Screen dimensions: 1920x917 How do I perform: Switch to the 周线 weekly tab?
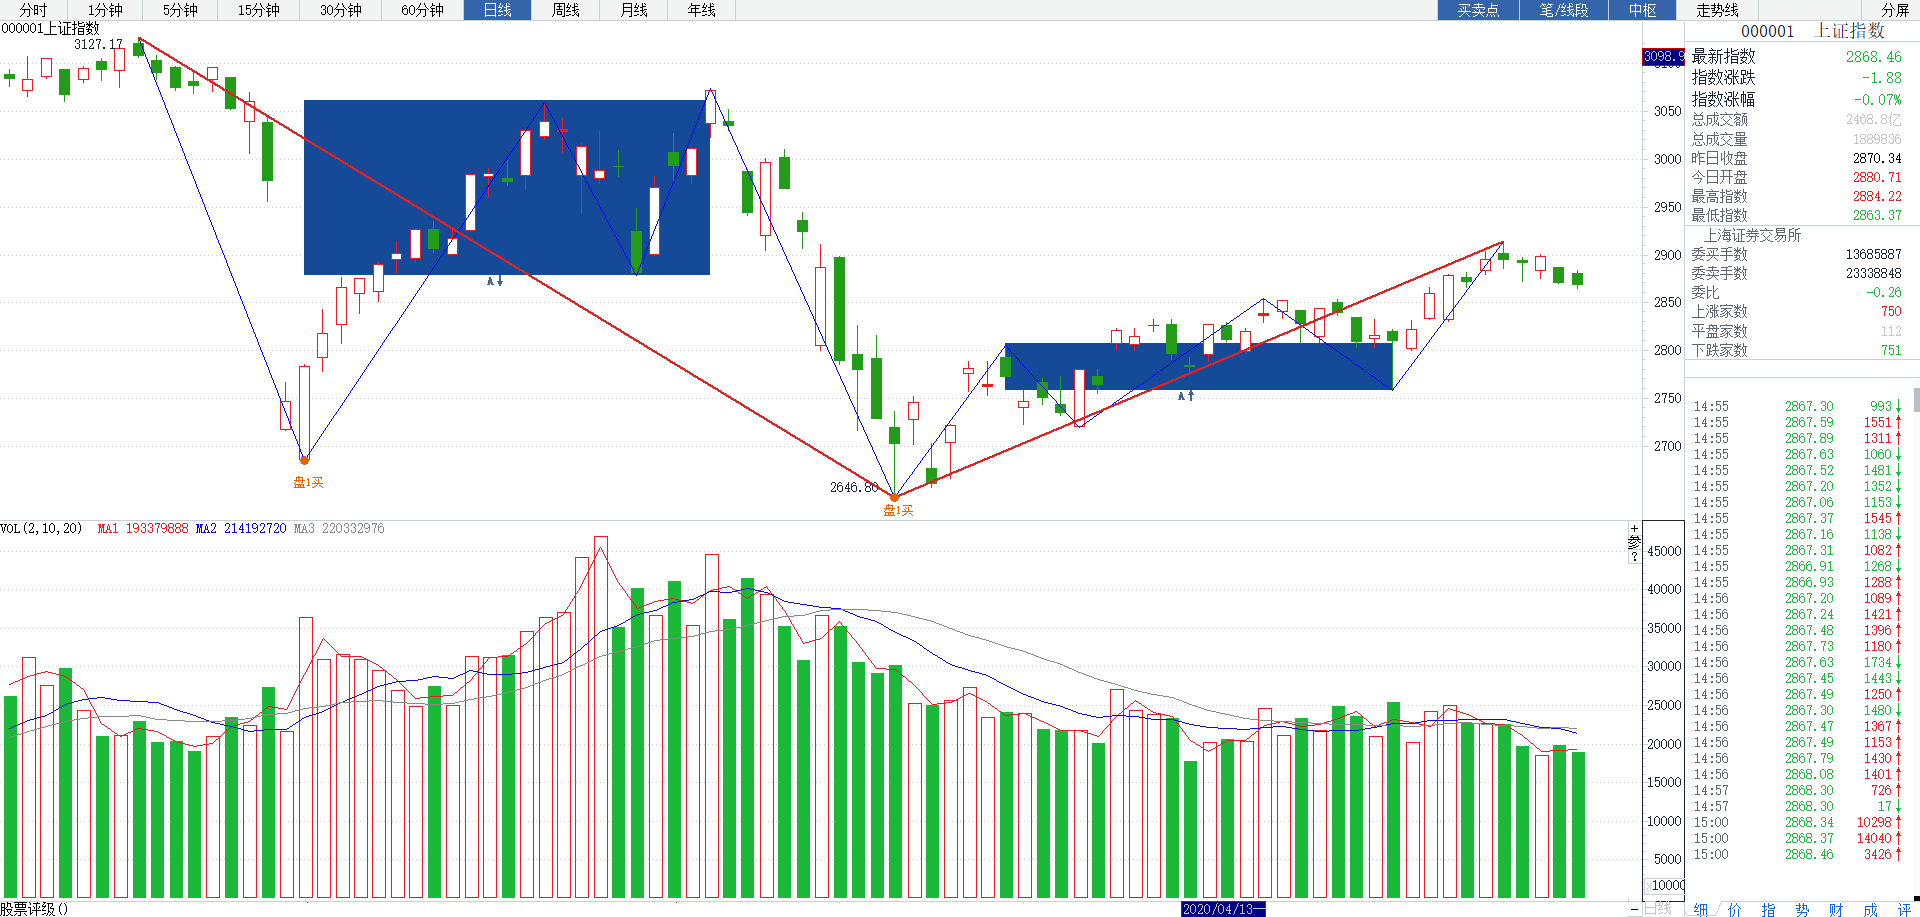[x=566, y=10]
